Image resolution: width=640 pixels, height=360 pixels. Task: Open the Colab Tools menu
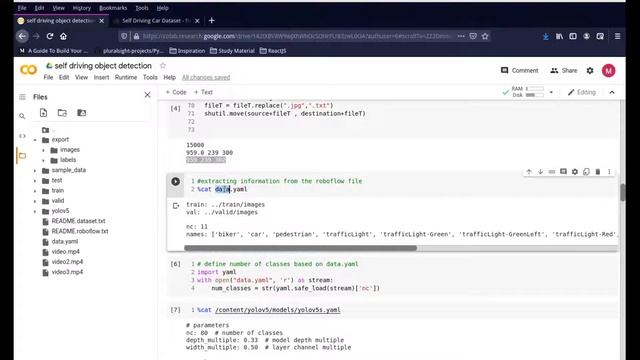click(150, 77)
